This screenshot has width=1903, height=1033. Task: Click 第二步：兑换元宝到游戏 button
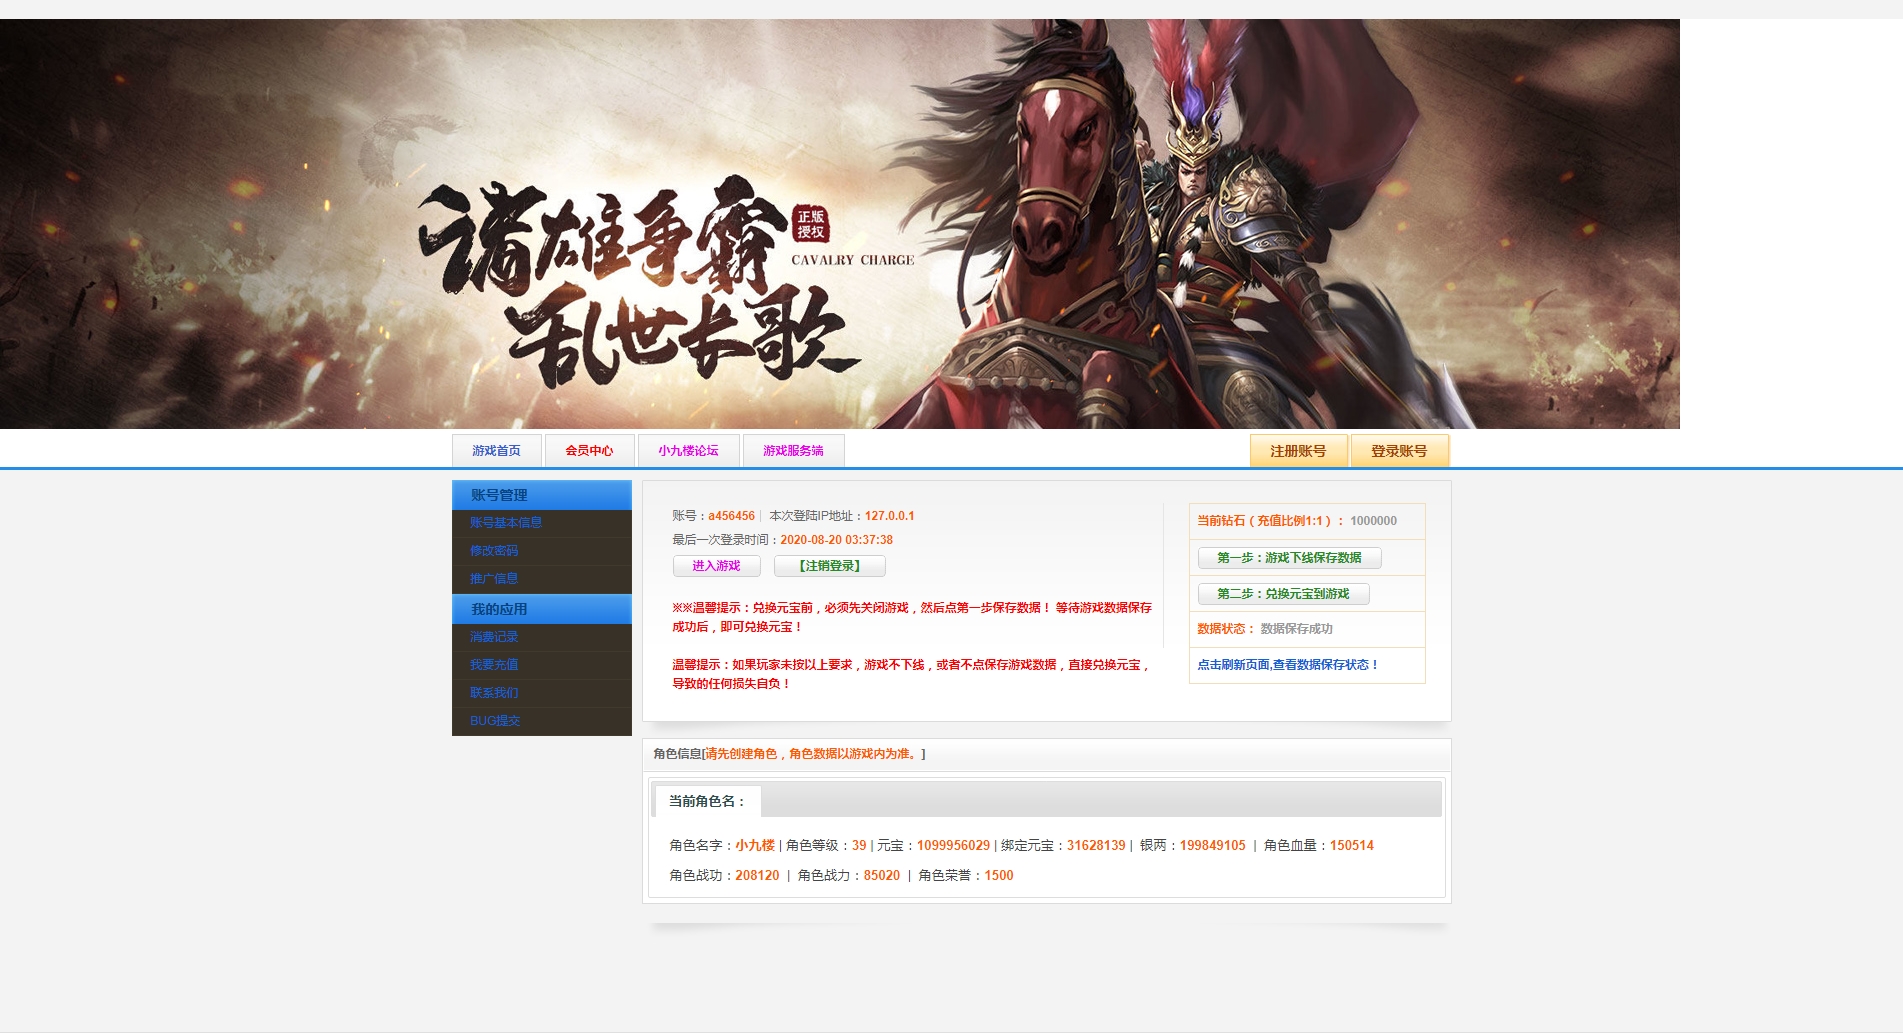pos(1284,594)
